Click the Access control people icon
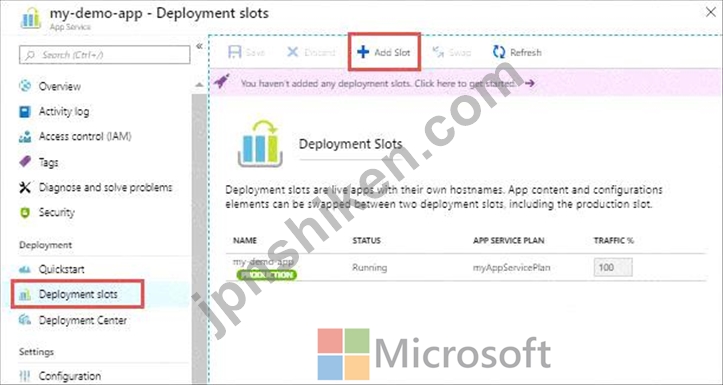The image size is (723, 385). pyautogui.click(x=25, y=136)
